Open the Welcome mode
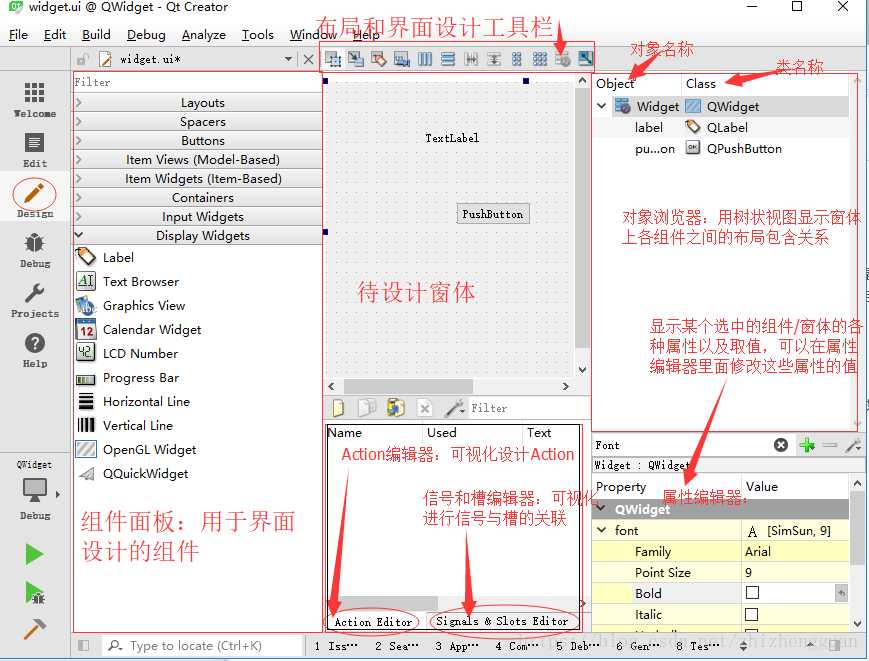This screenshot has height=661, width=869. point(34,99)
